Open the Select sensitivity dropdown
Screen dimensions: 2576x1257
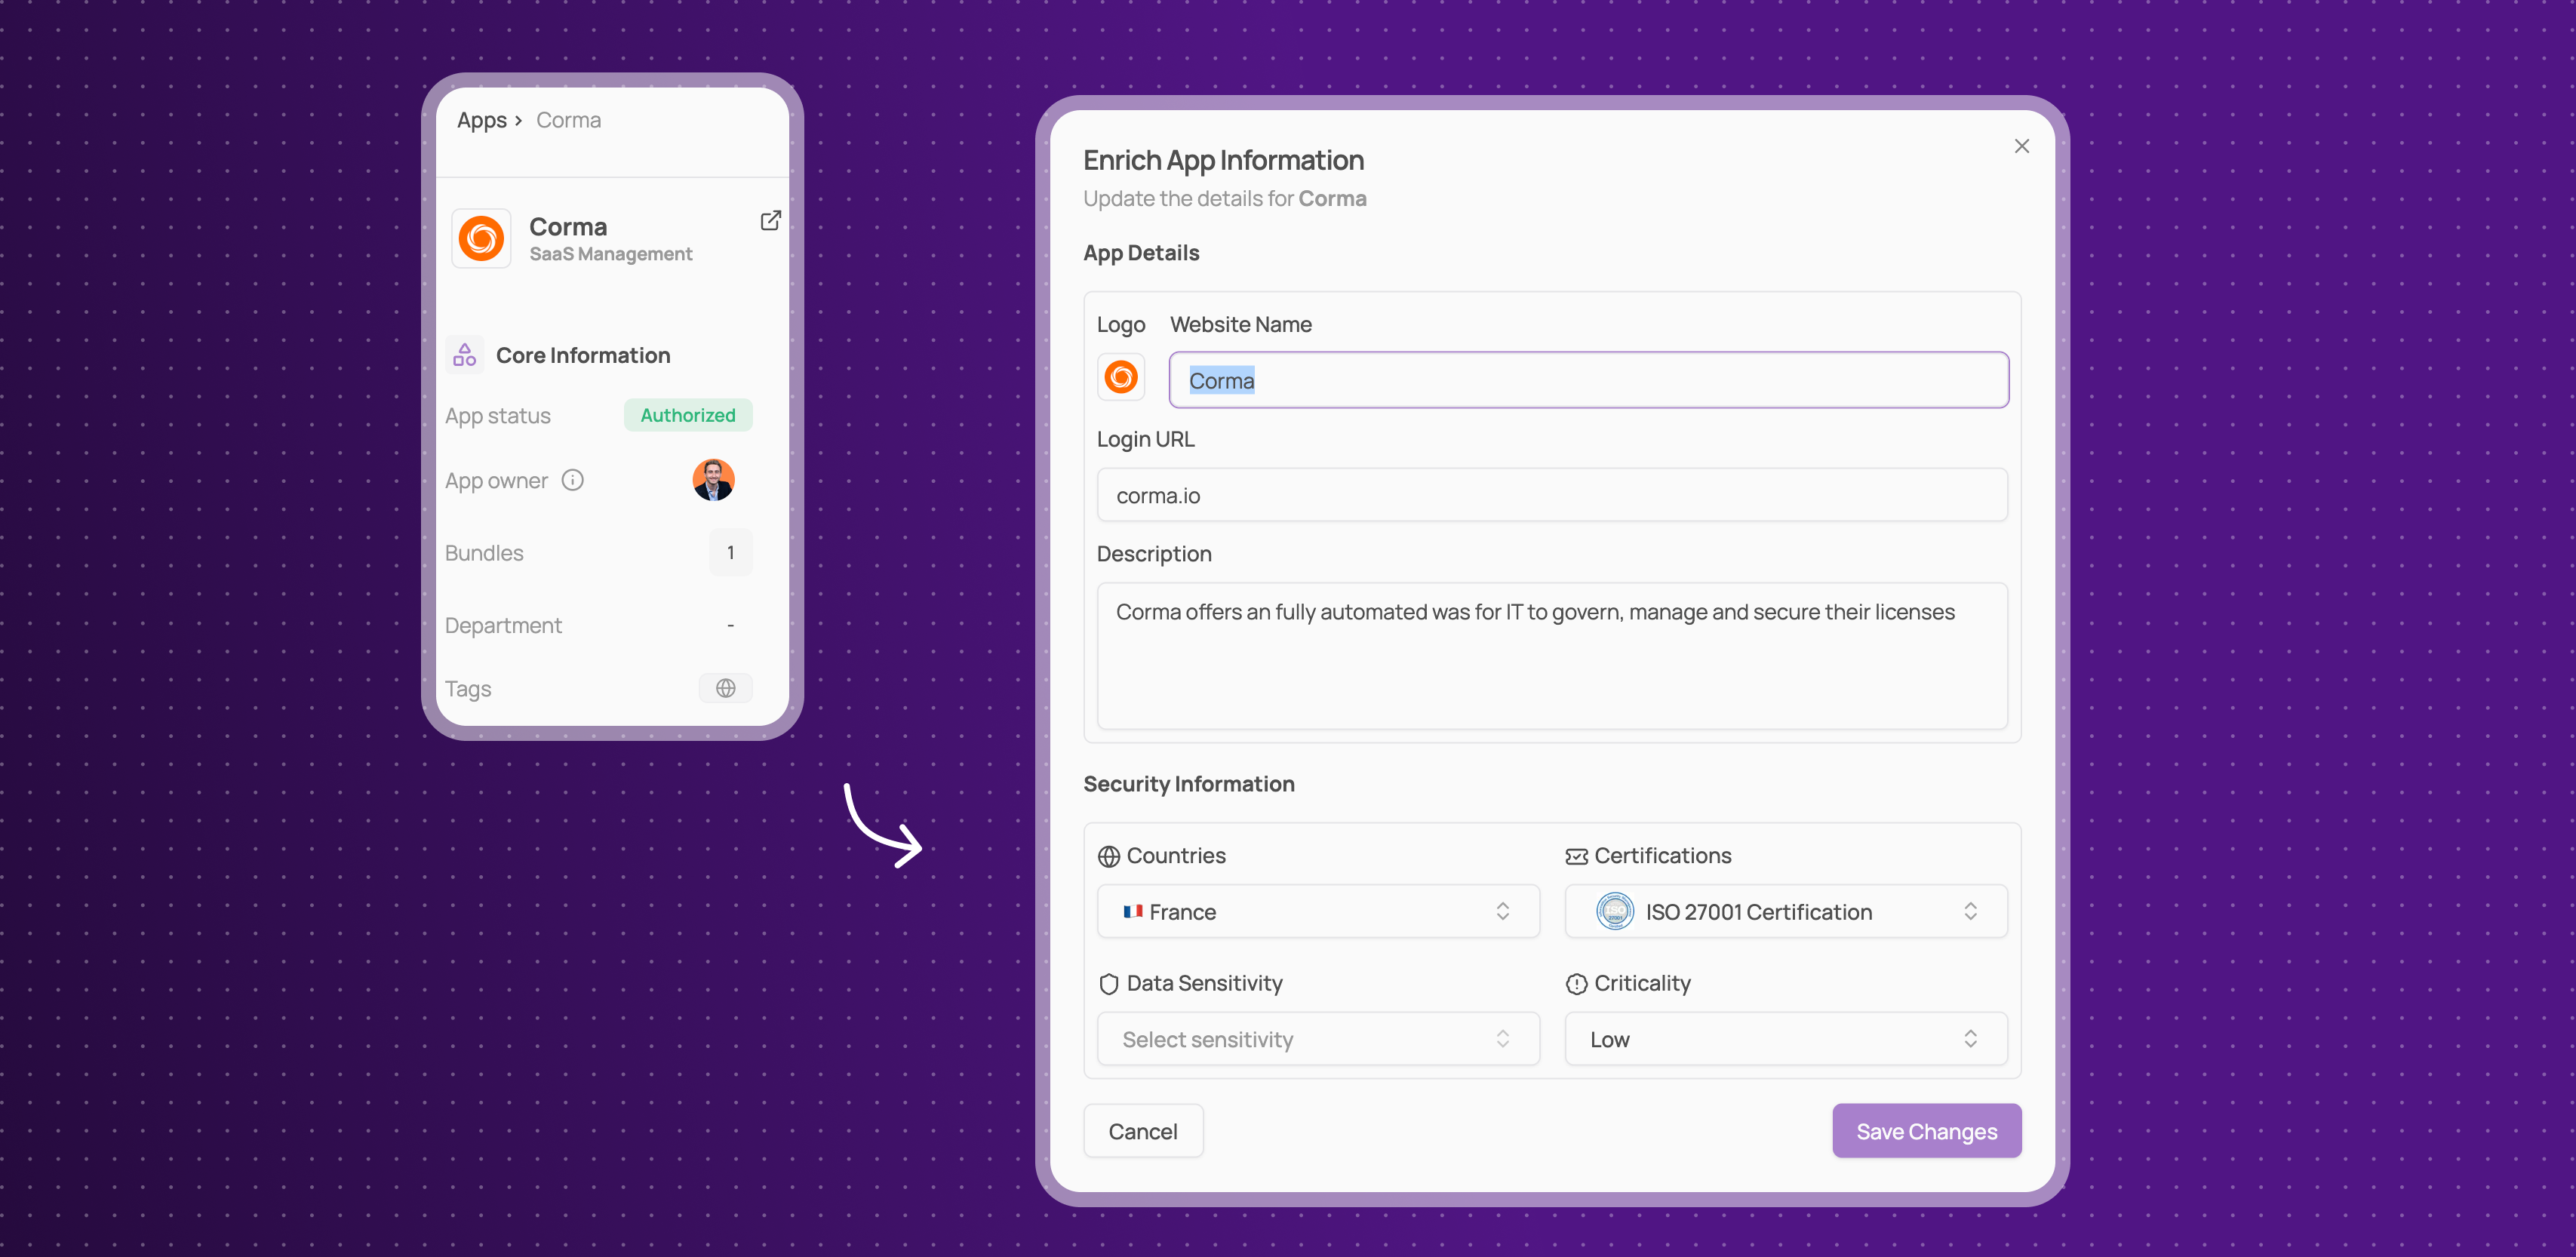tap(1317, 1039)
